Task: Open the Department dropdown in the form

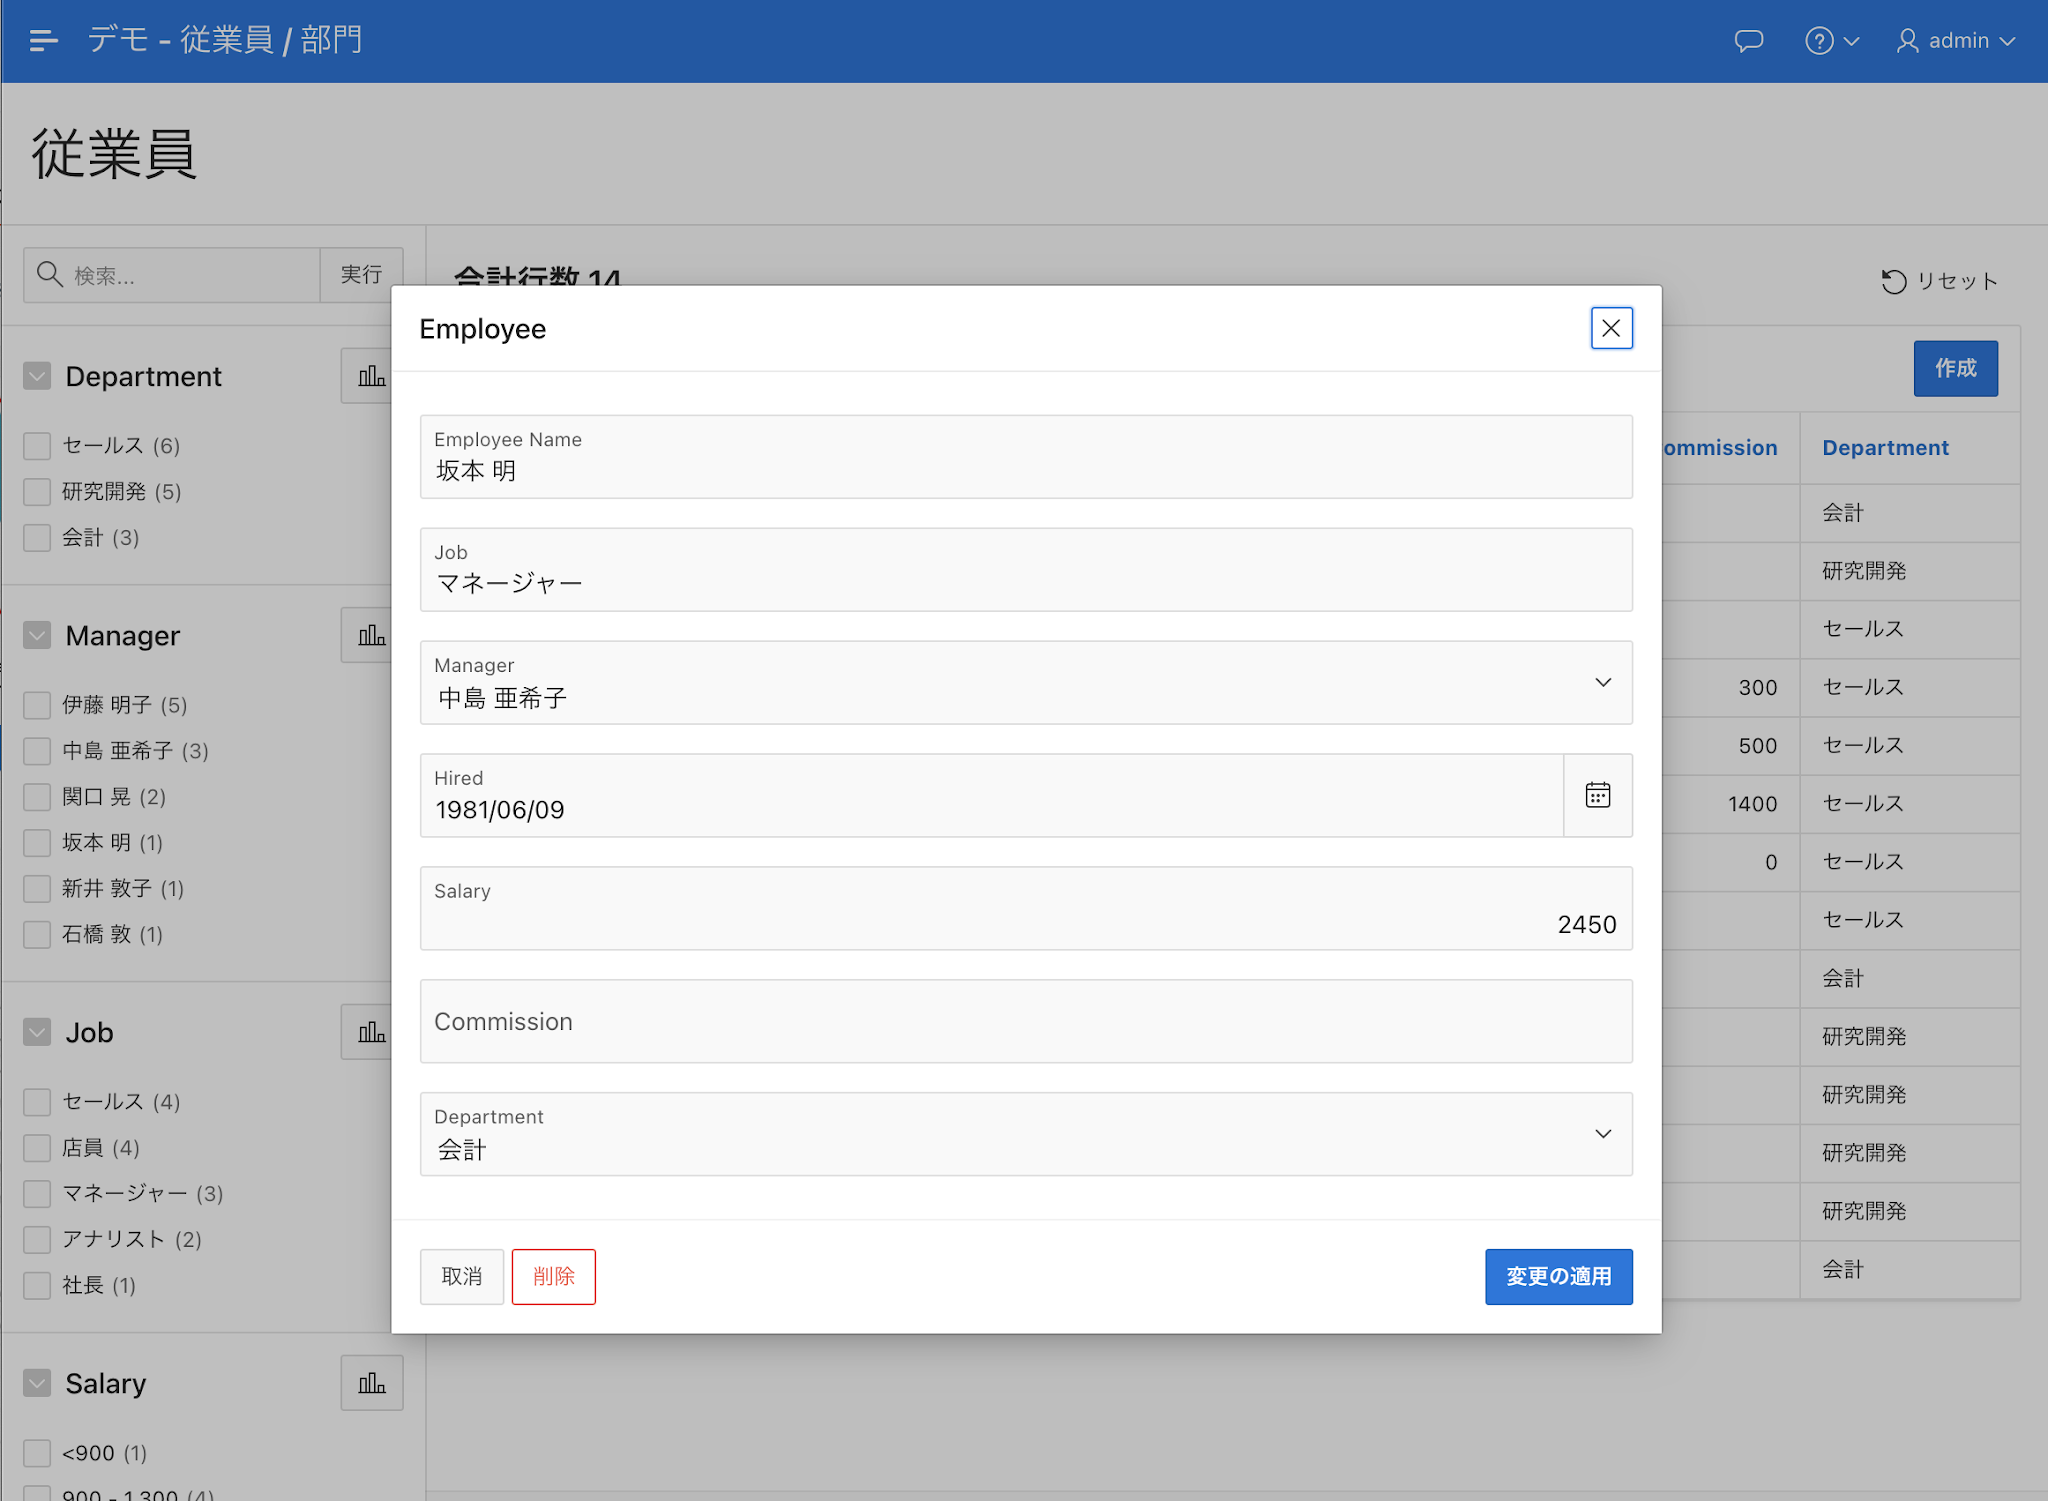Action: coord(1602,1134)
